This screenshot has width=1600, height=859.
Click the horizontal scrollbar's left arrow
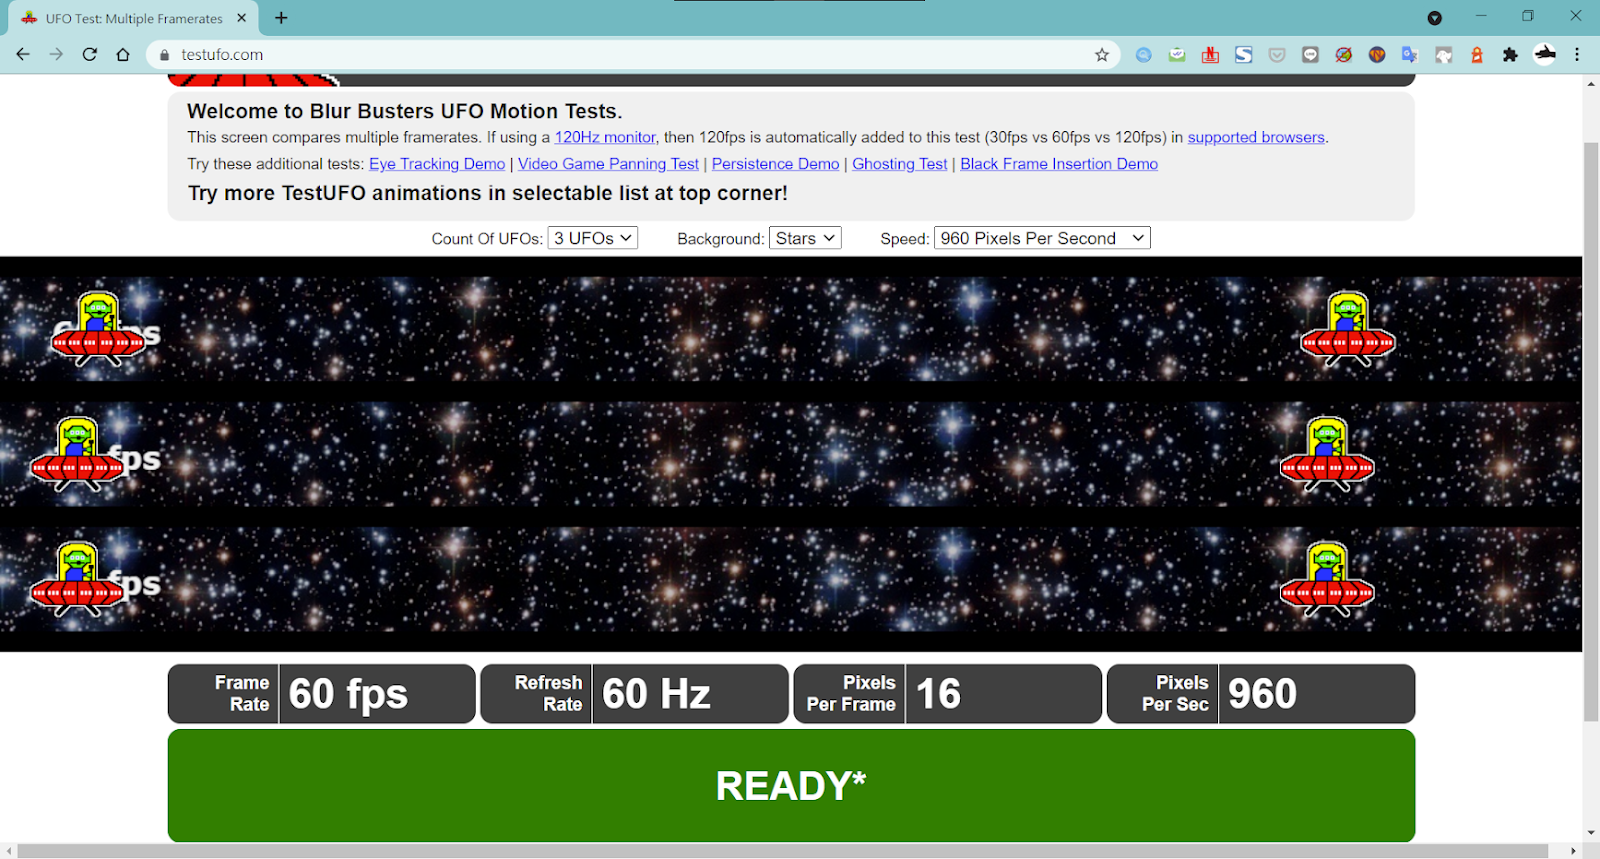[x=8, y=851]
